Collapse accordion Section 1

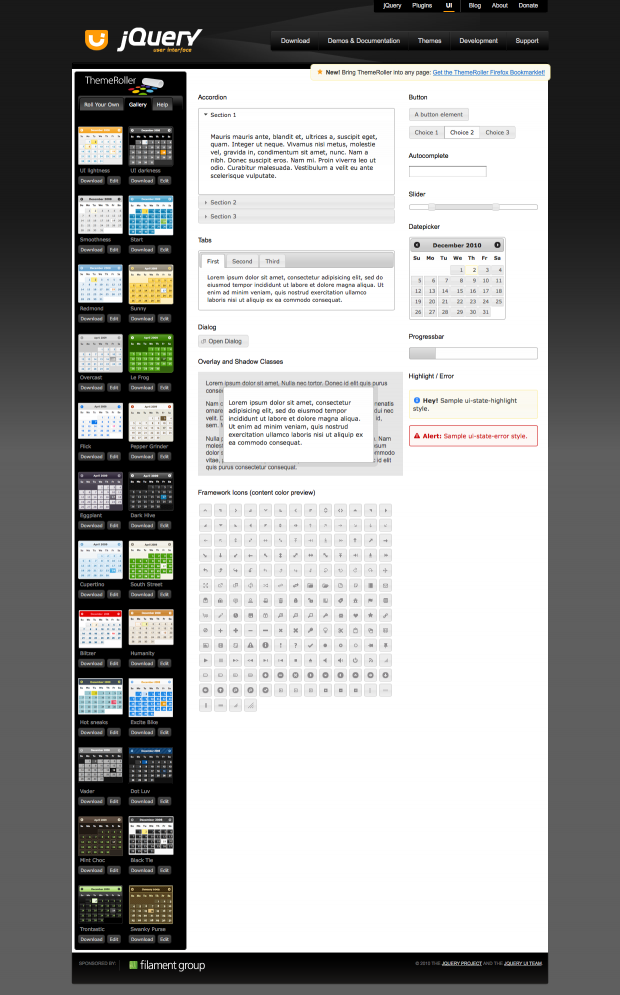[x=296, y=115]
